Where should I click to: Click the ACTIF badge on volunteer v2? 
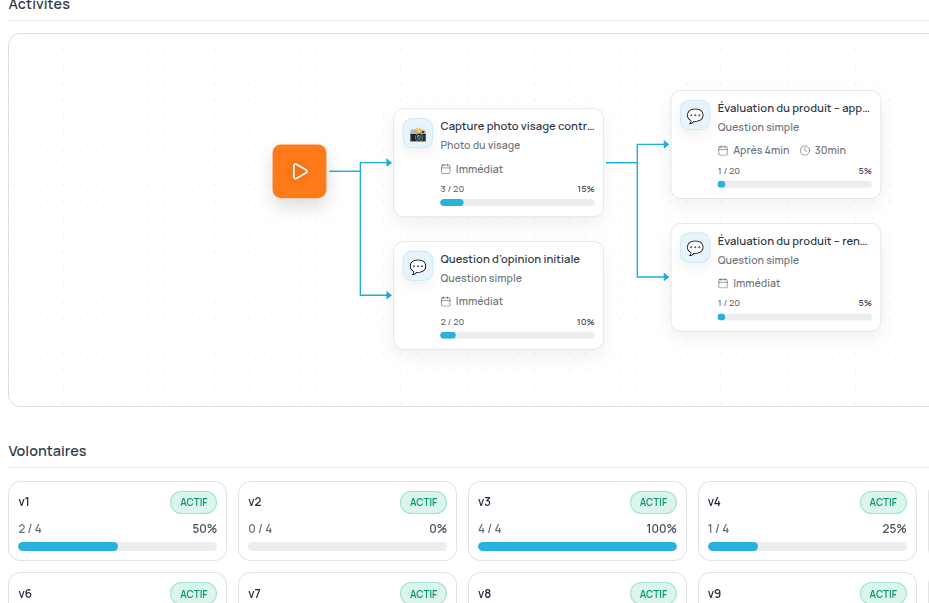tap(423, 502)
